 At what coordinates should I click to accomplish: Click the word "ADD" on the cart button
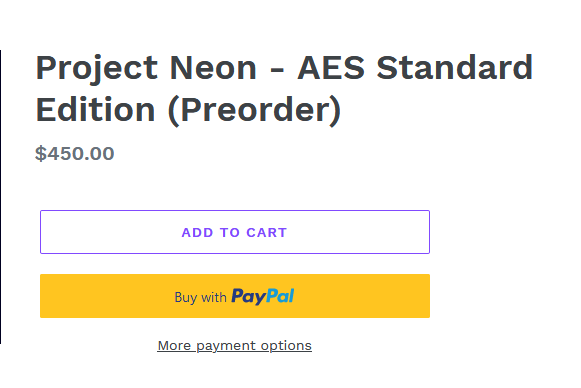point(197,232)
